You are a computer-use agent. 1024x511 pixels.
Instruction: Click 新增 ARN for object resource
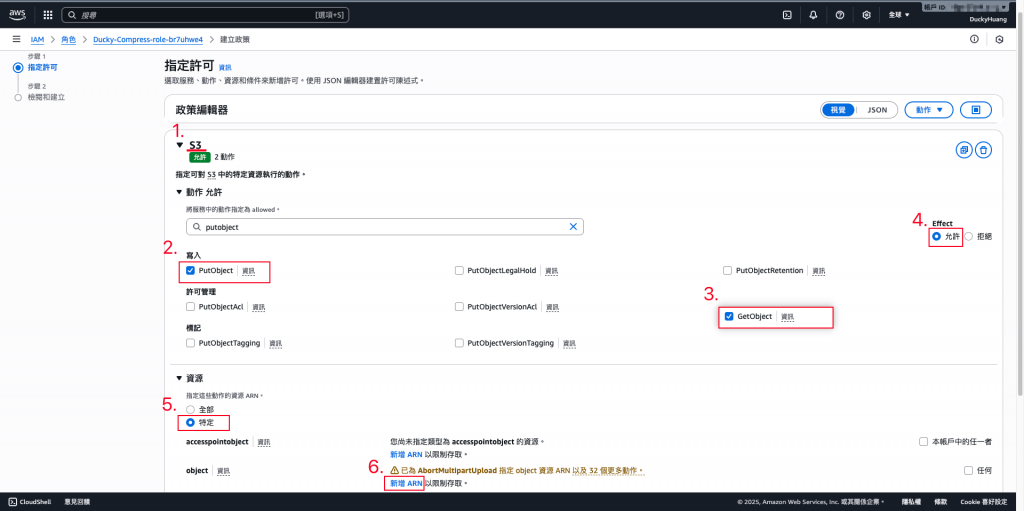(406, 483)
